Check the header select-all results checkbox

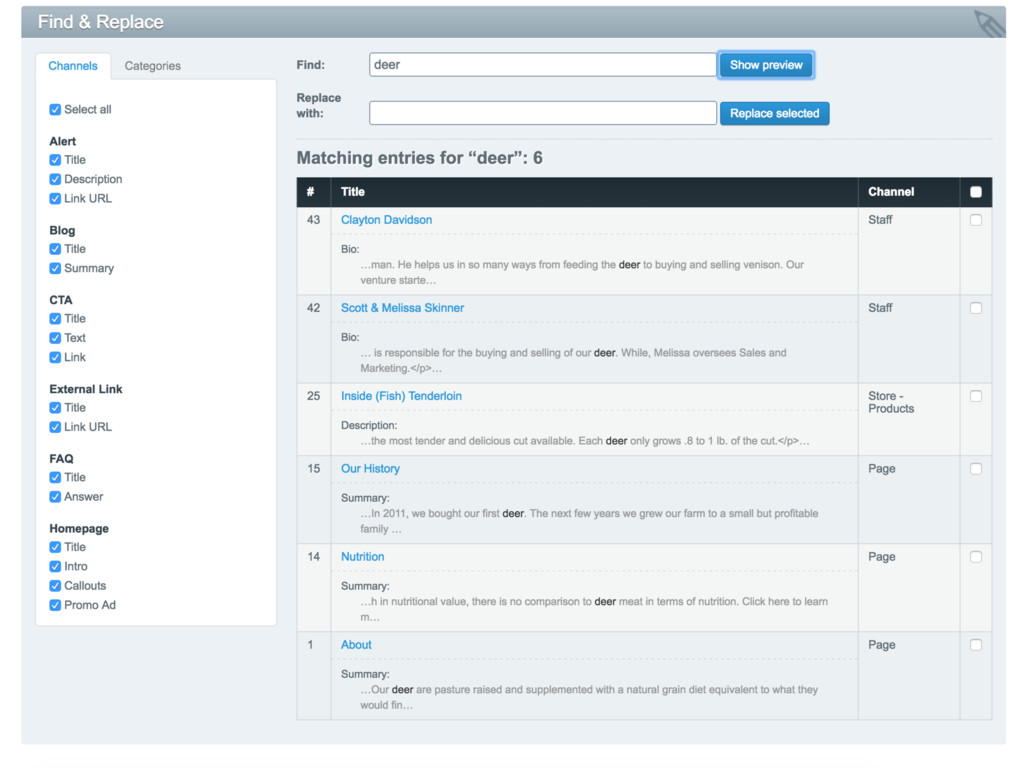pyautogui.click(x=976, y=192)
